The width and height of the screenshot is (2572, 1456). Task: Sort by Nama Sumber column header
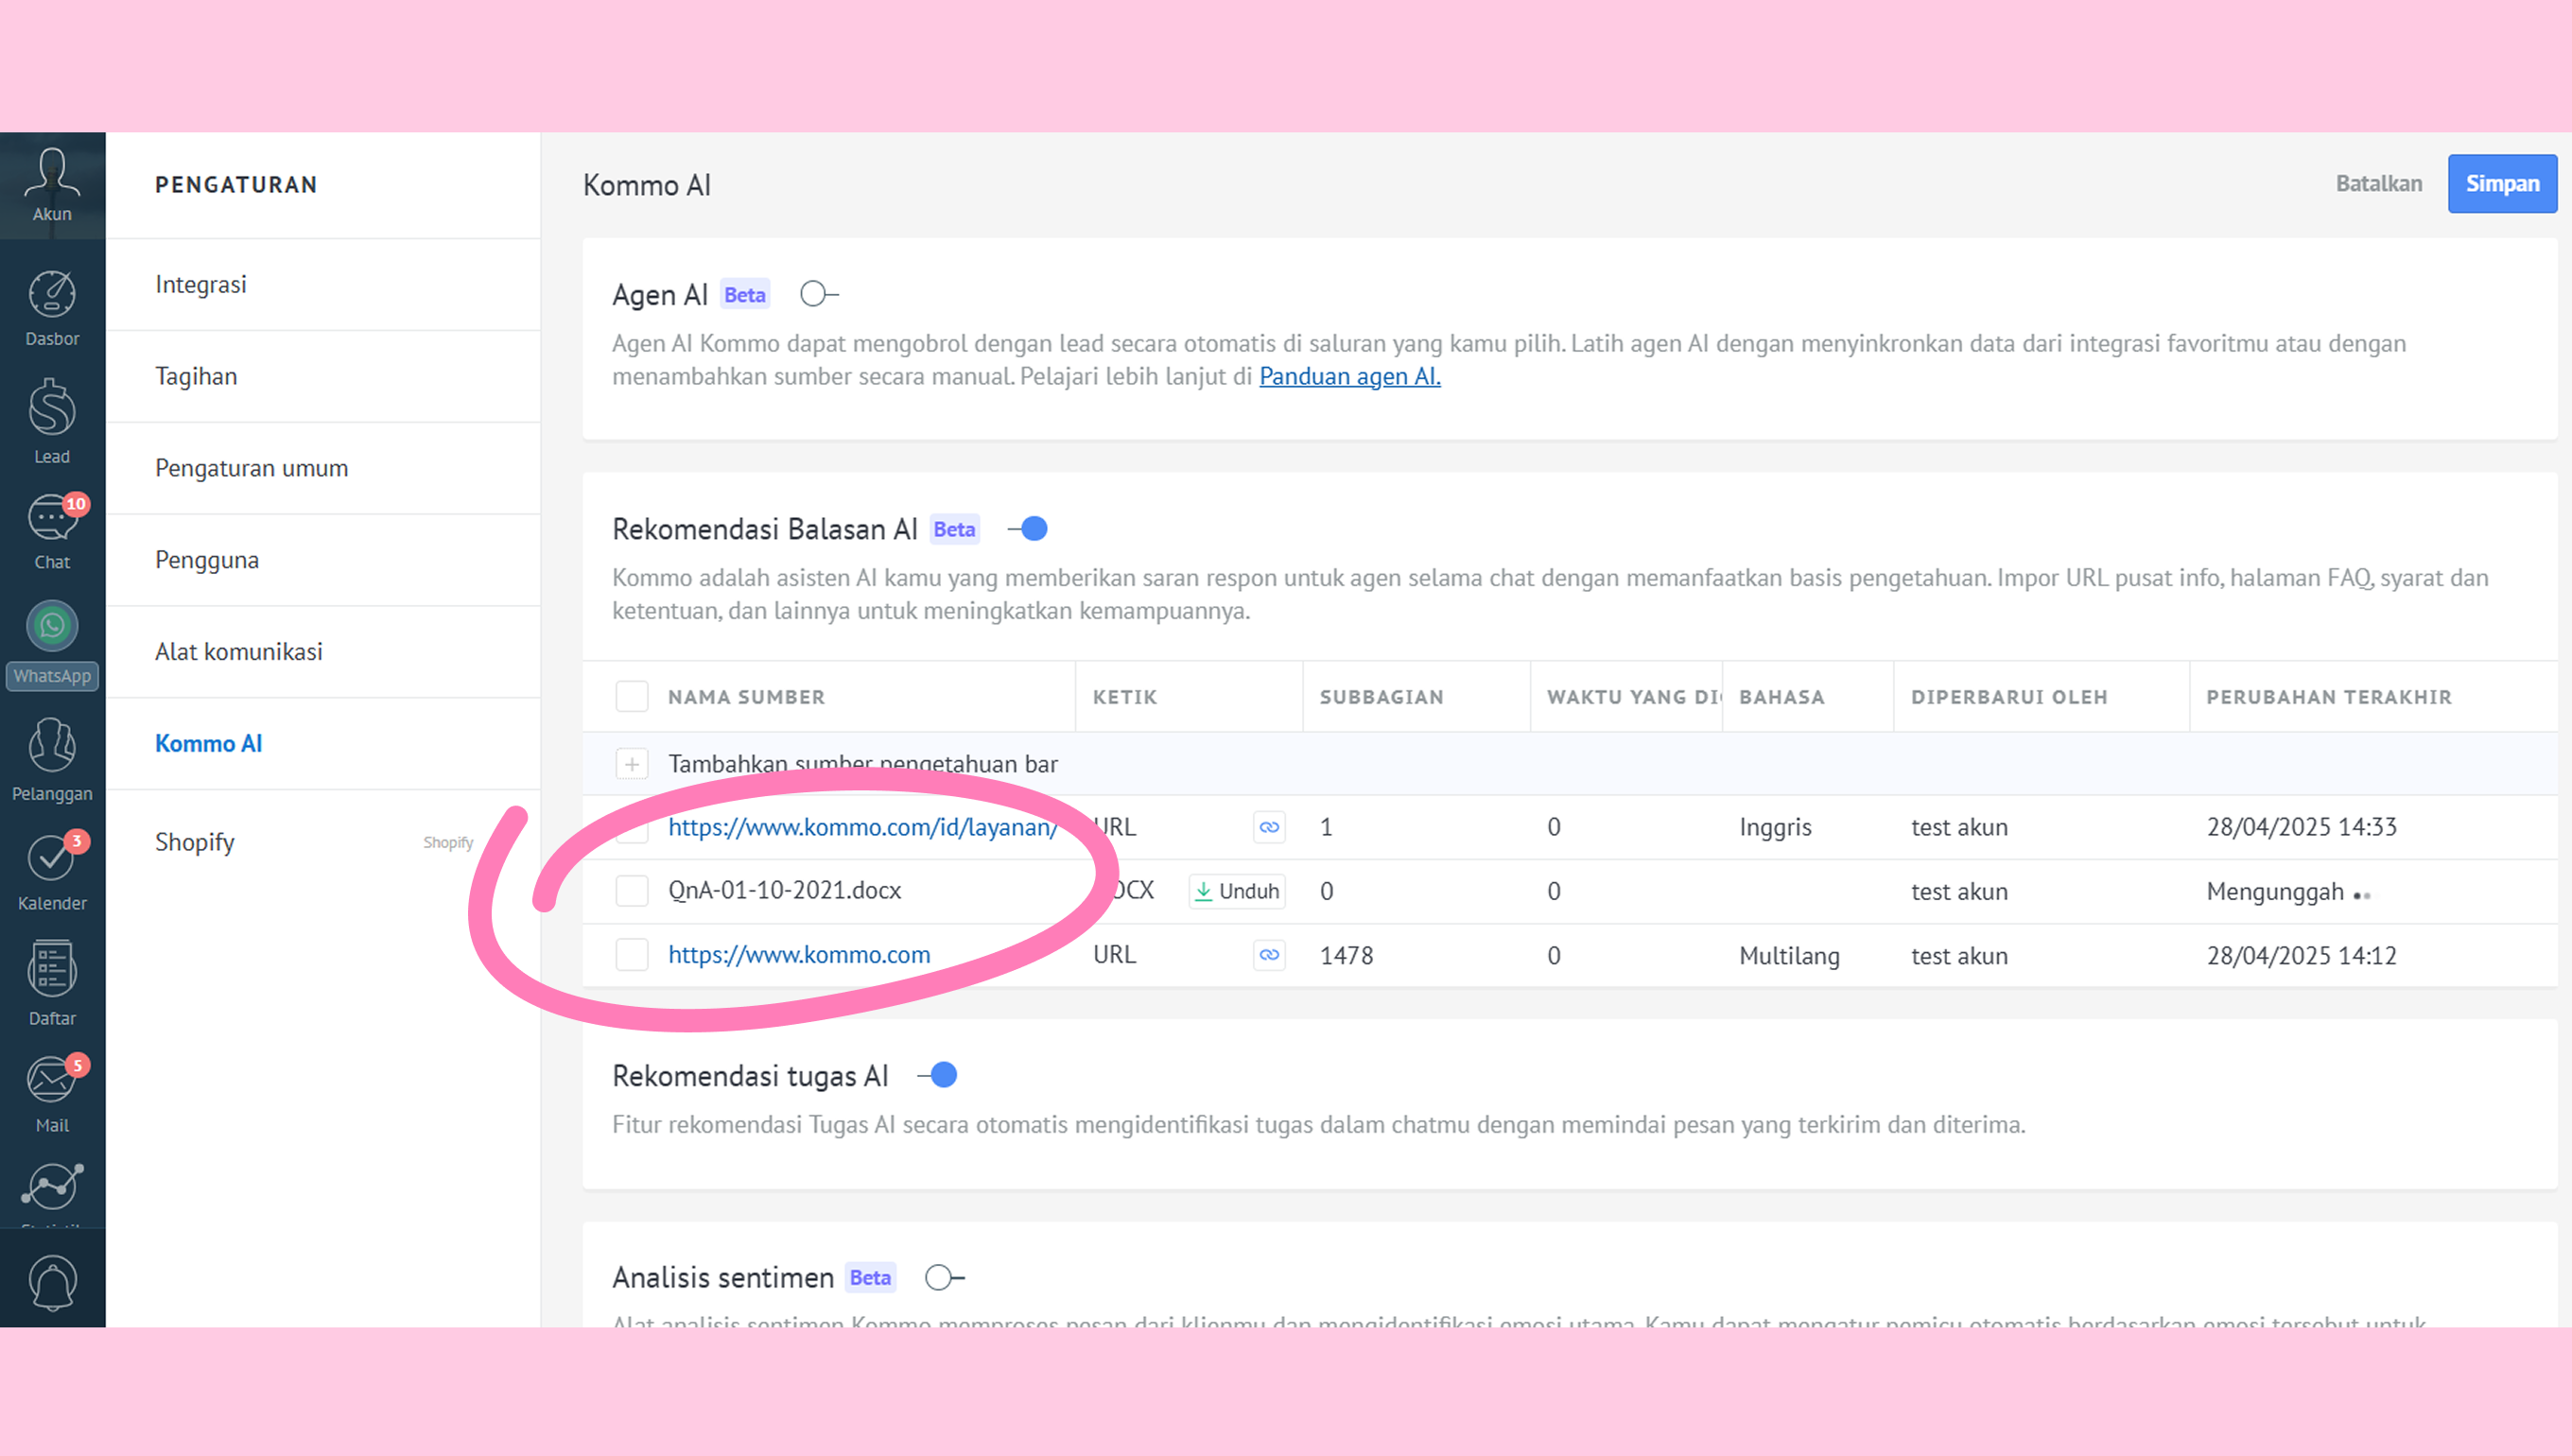[x=746, y=697]
